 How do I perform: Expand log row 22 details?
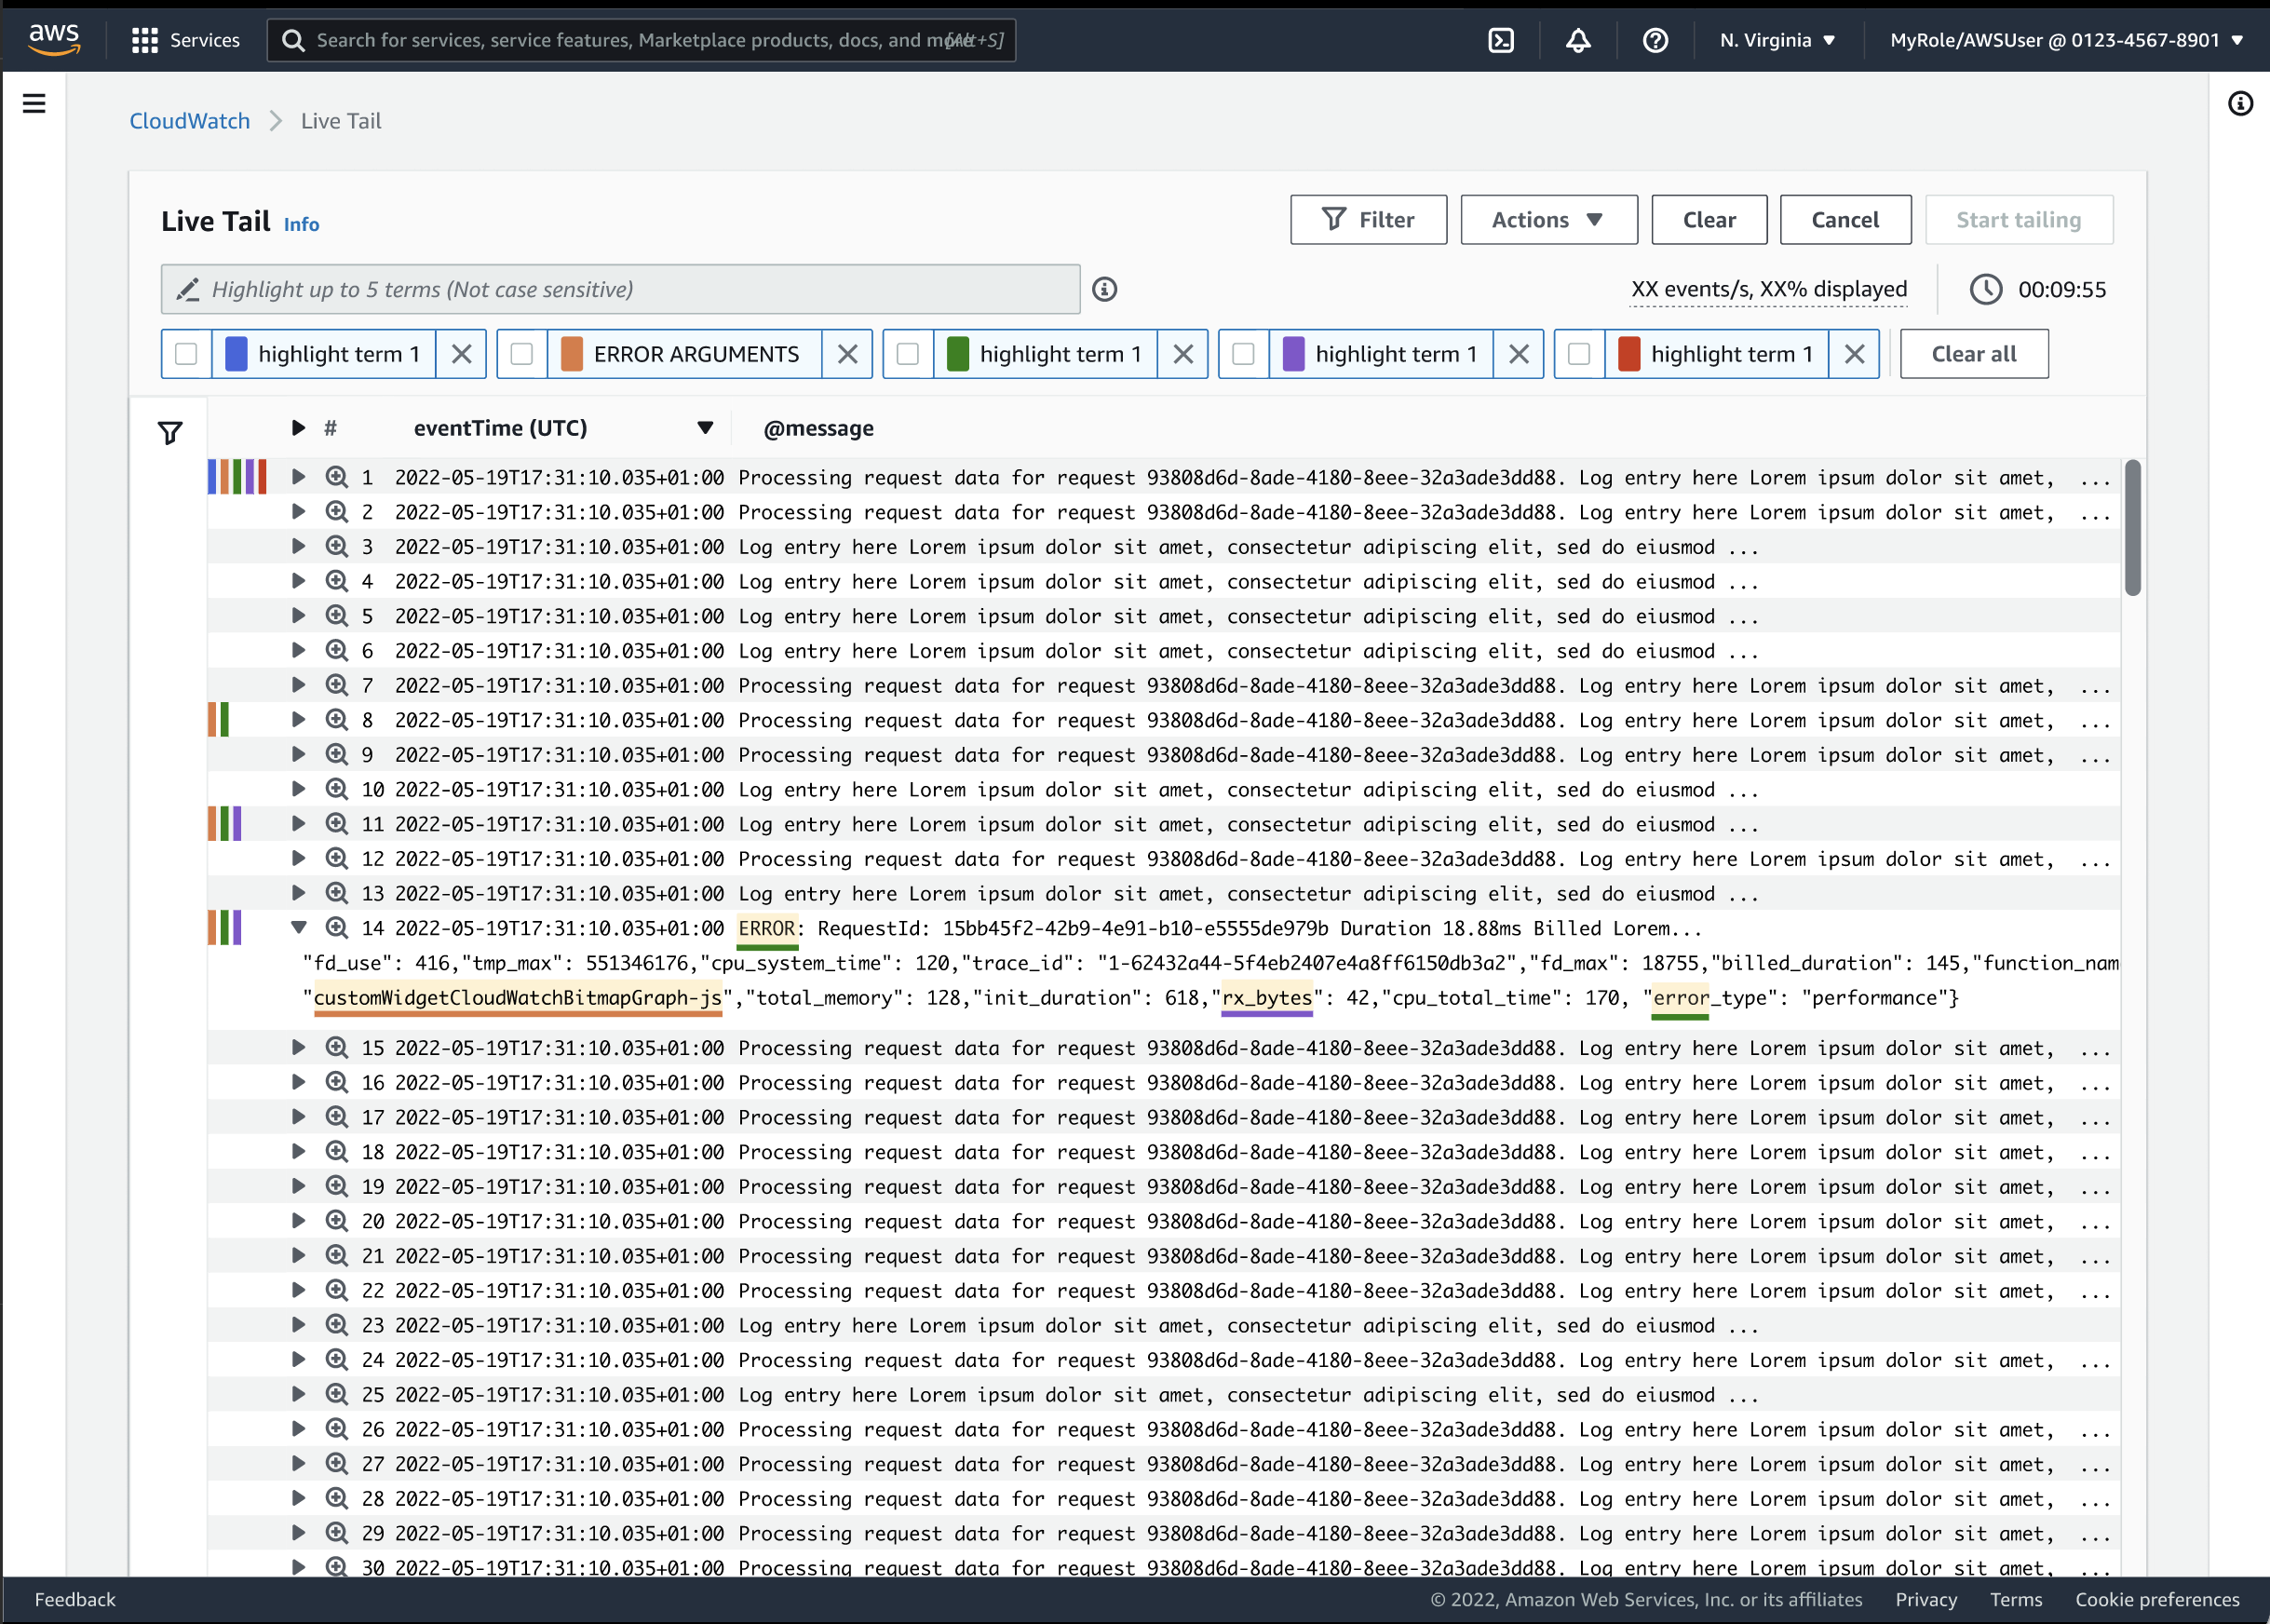(298, 1290)
